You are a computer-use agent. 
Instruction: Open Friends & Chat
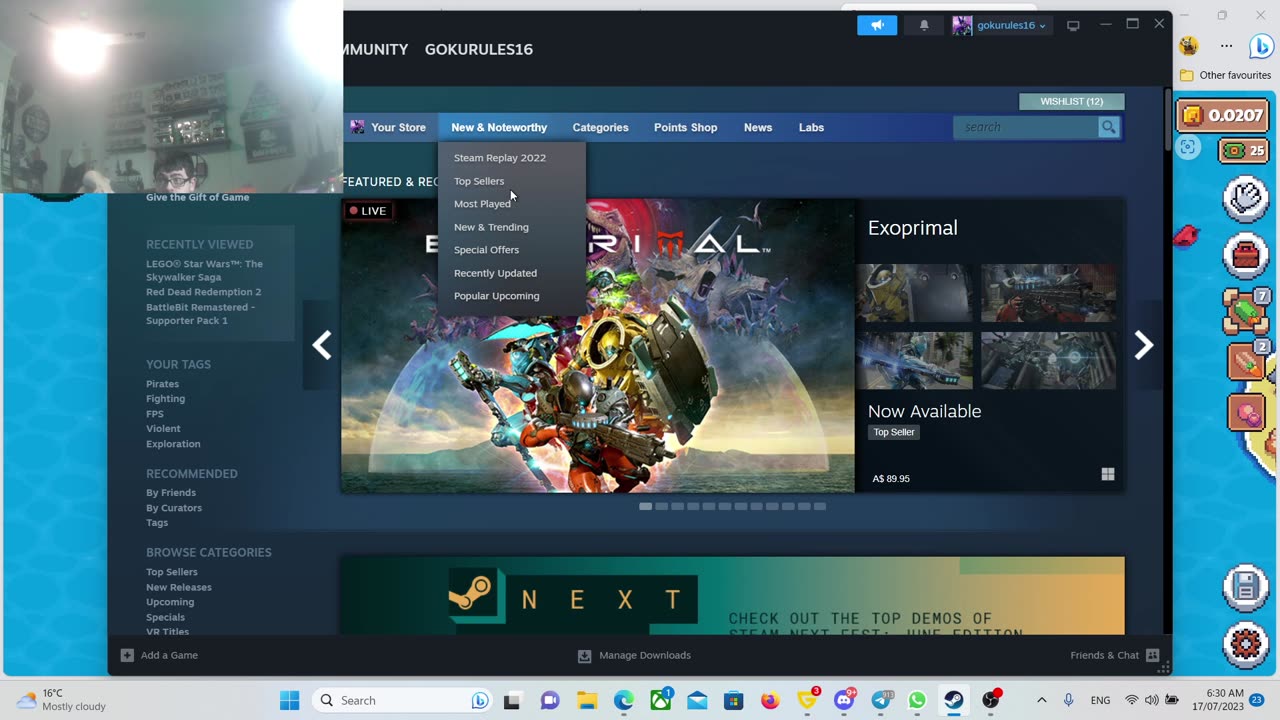tap(1114, 656)
